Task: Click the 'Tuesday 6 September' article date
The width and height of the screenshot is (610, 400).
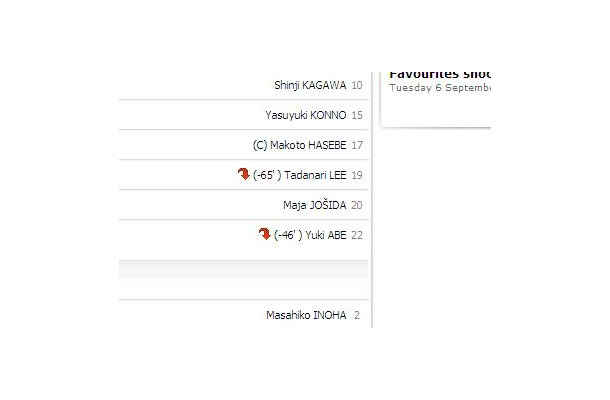Action: 440,88
